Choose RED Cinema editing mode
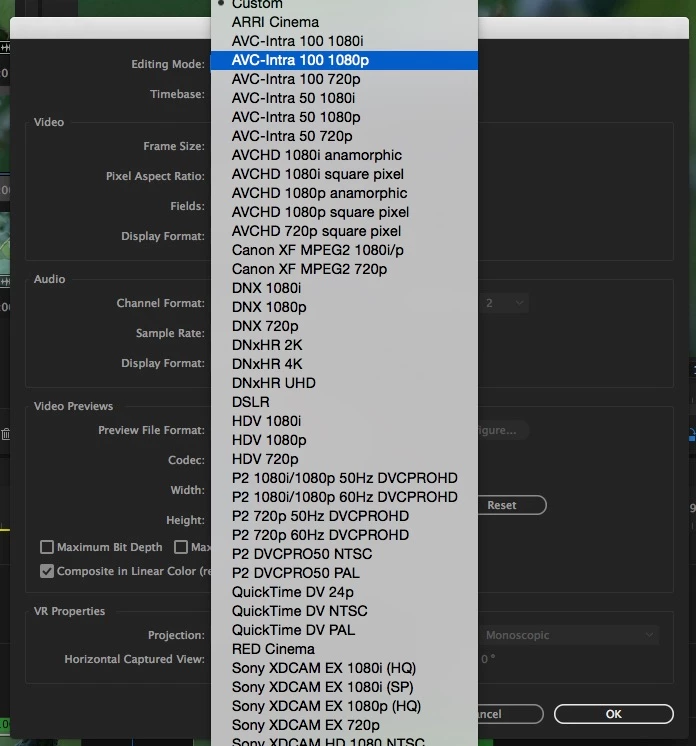This screenshot has width=696, height=746. coord(344,649)
